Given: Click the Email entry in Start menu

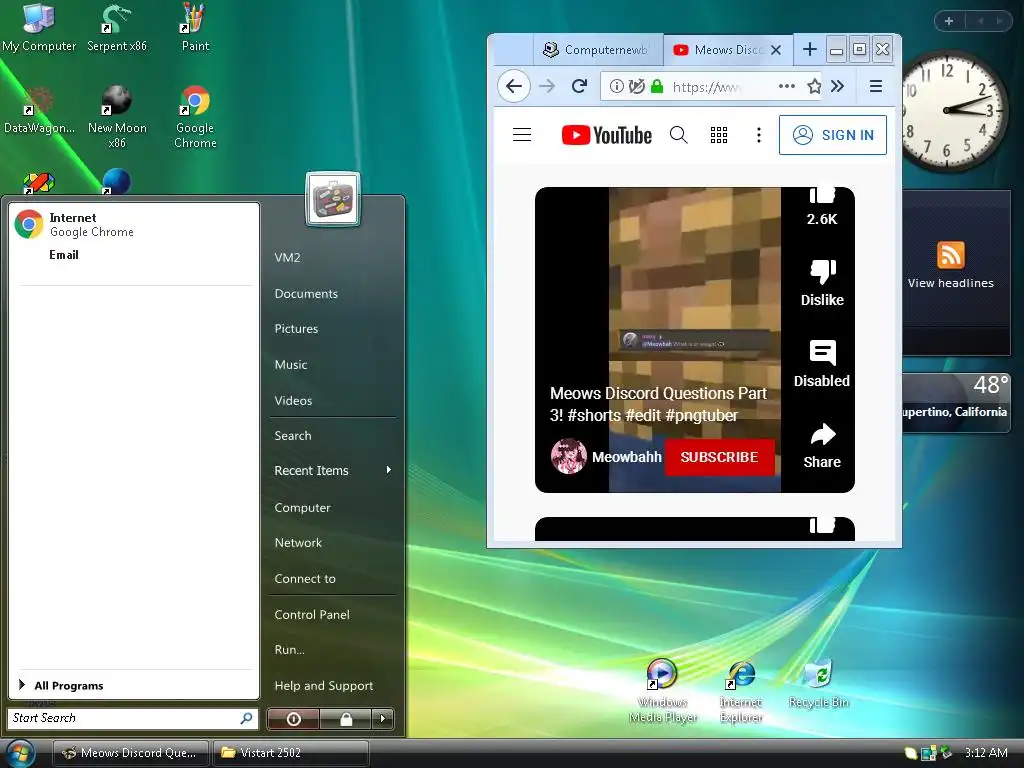Looking at the screenshot, I should (x=64, y=255).
